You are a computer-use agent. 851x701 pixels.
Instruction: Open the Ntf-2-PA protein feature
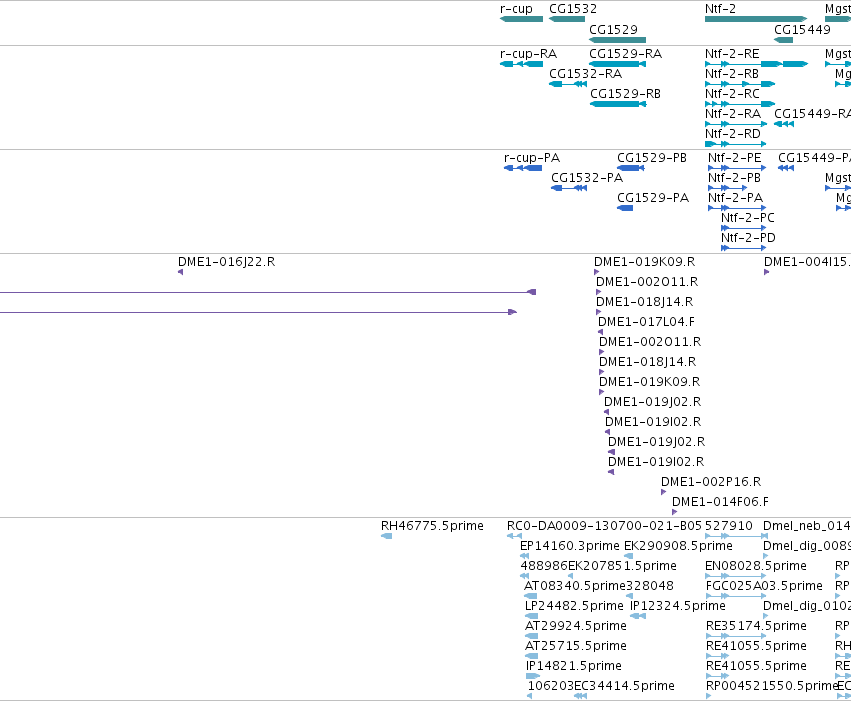click(737, 208)
